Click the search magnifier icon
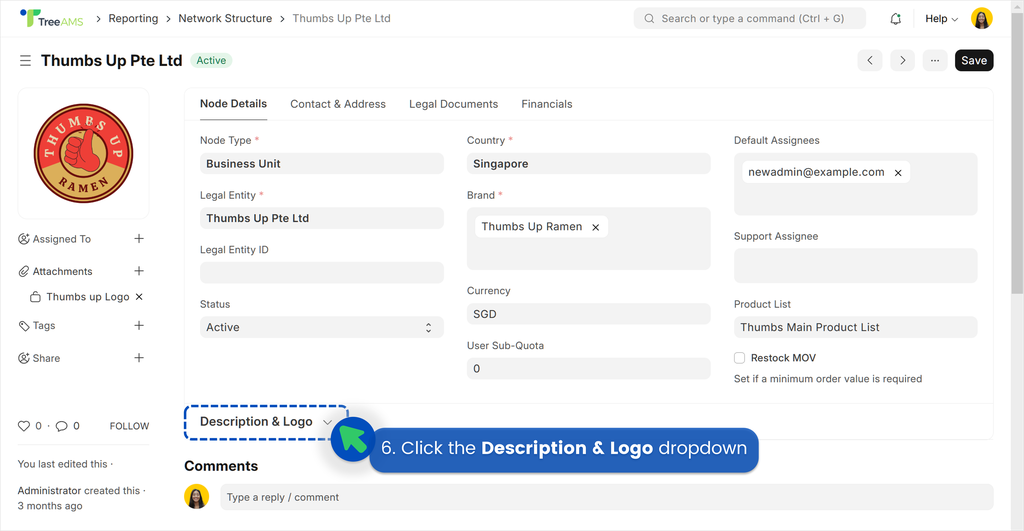 tap(649, 18)
